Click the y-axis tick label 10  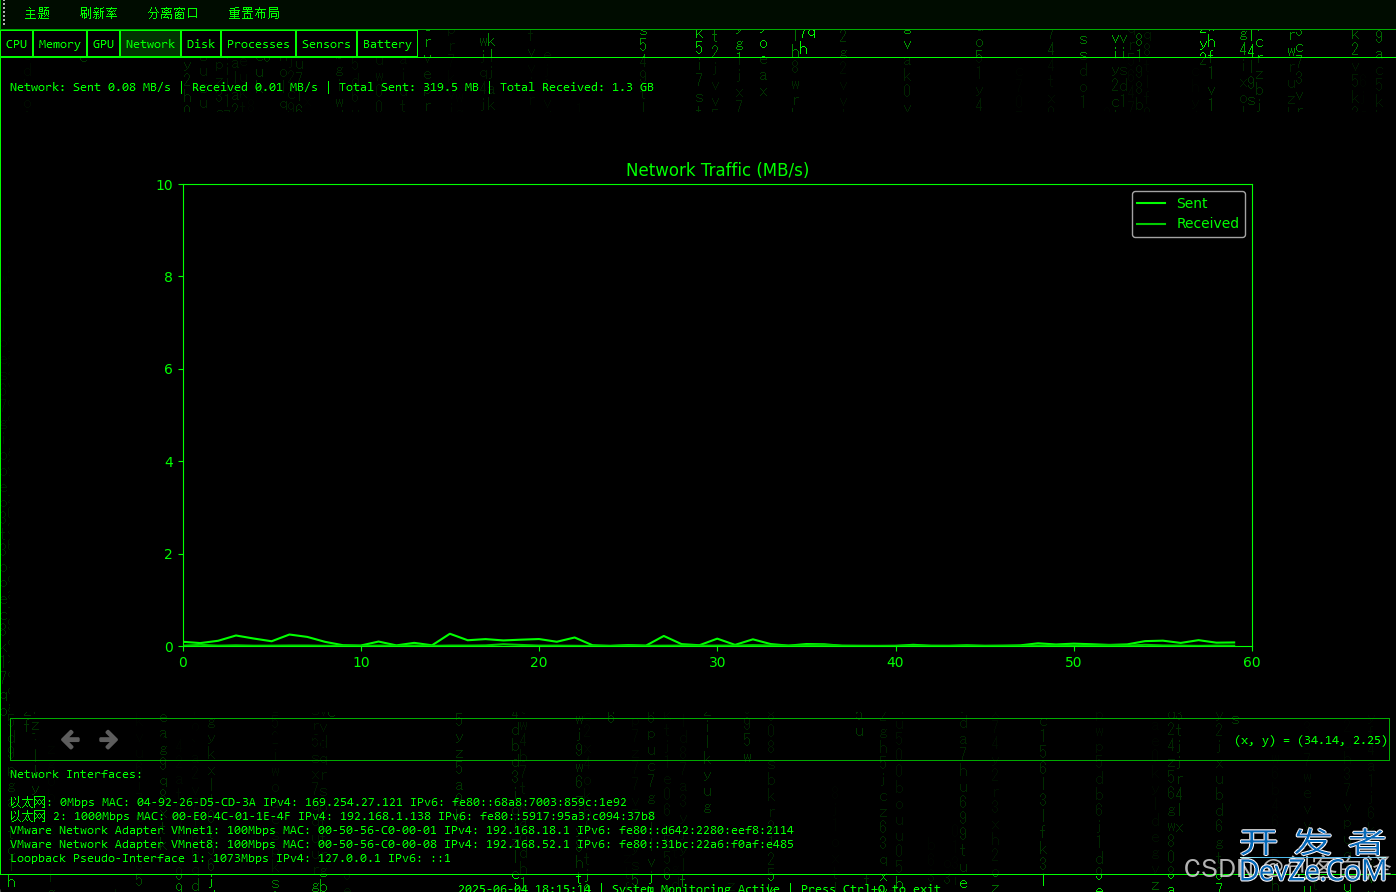[x=165, y=185]
